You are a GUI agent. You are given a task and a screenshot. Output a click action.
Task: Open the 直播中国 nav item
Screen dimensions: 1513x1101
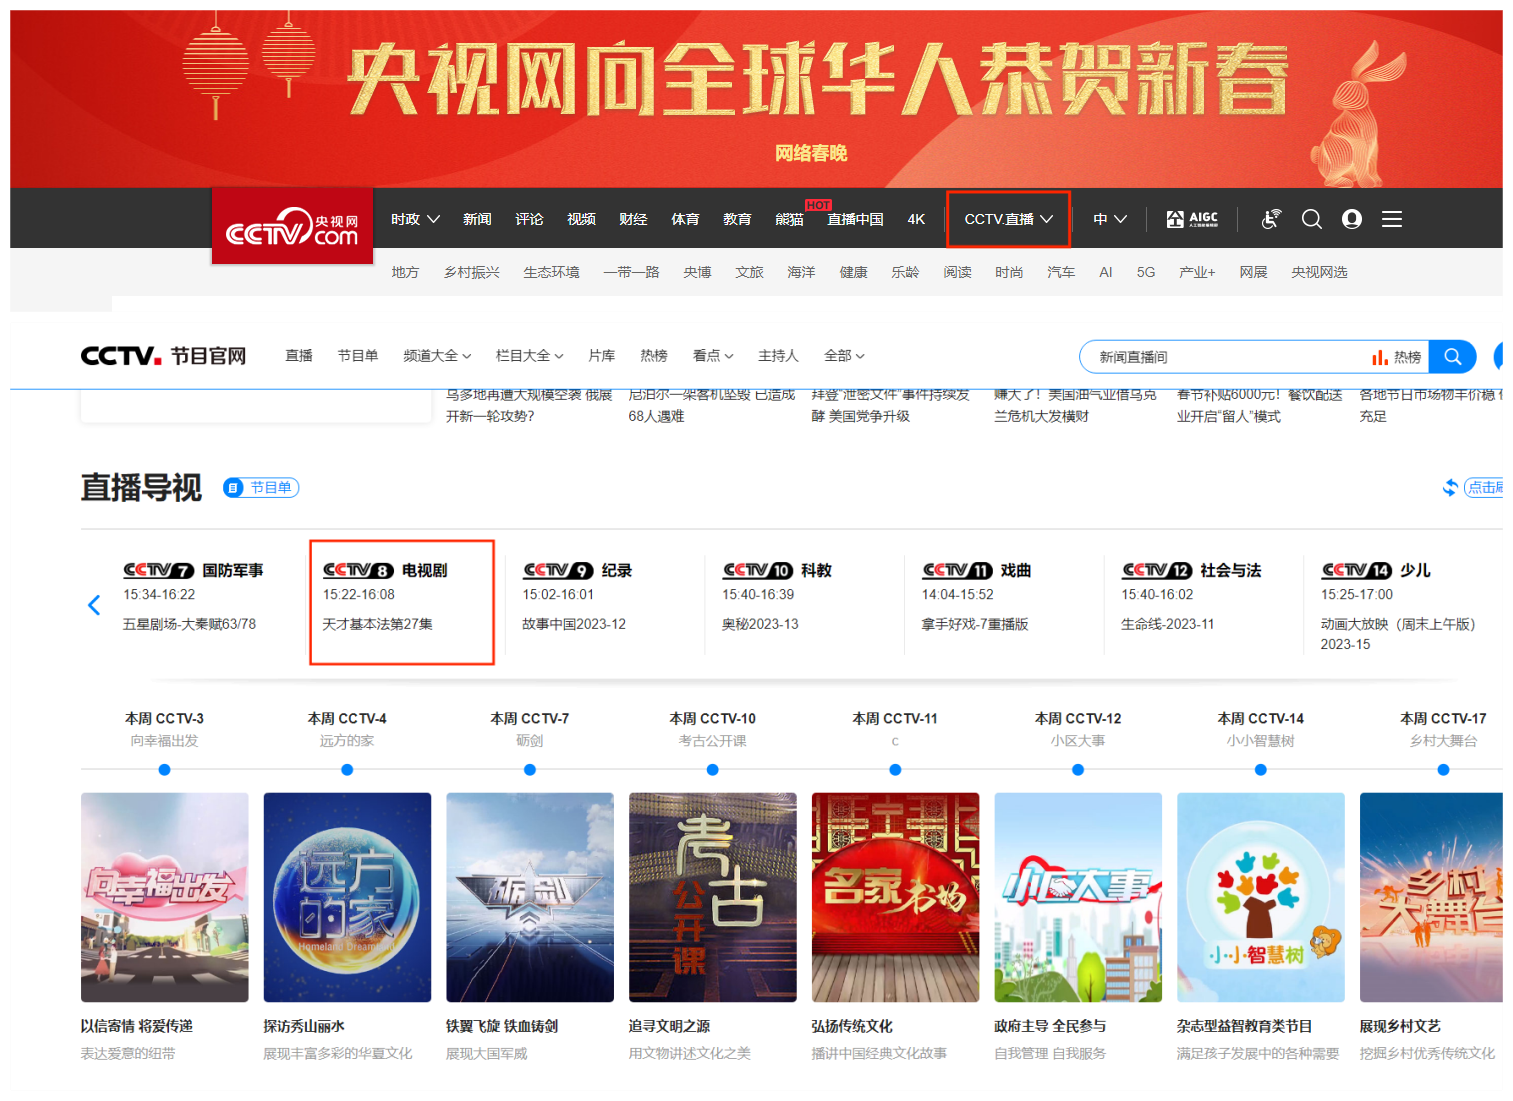(855, 219)
